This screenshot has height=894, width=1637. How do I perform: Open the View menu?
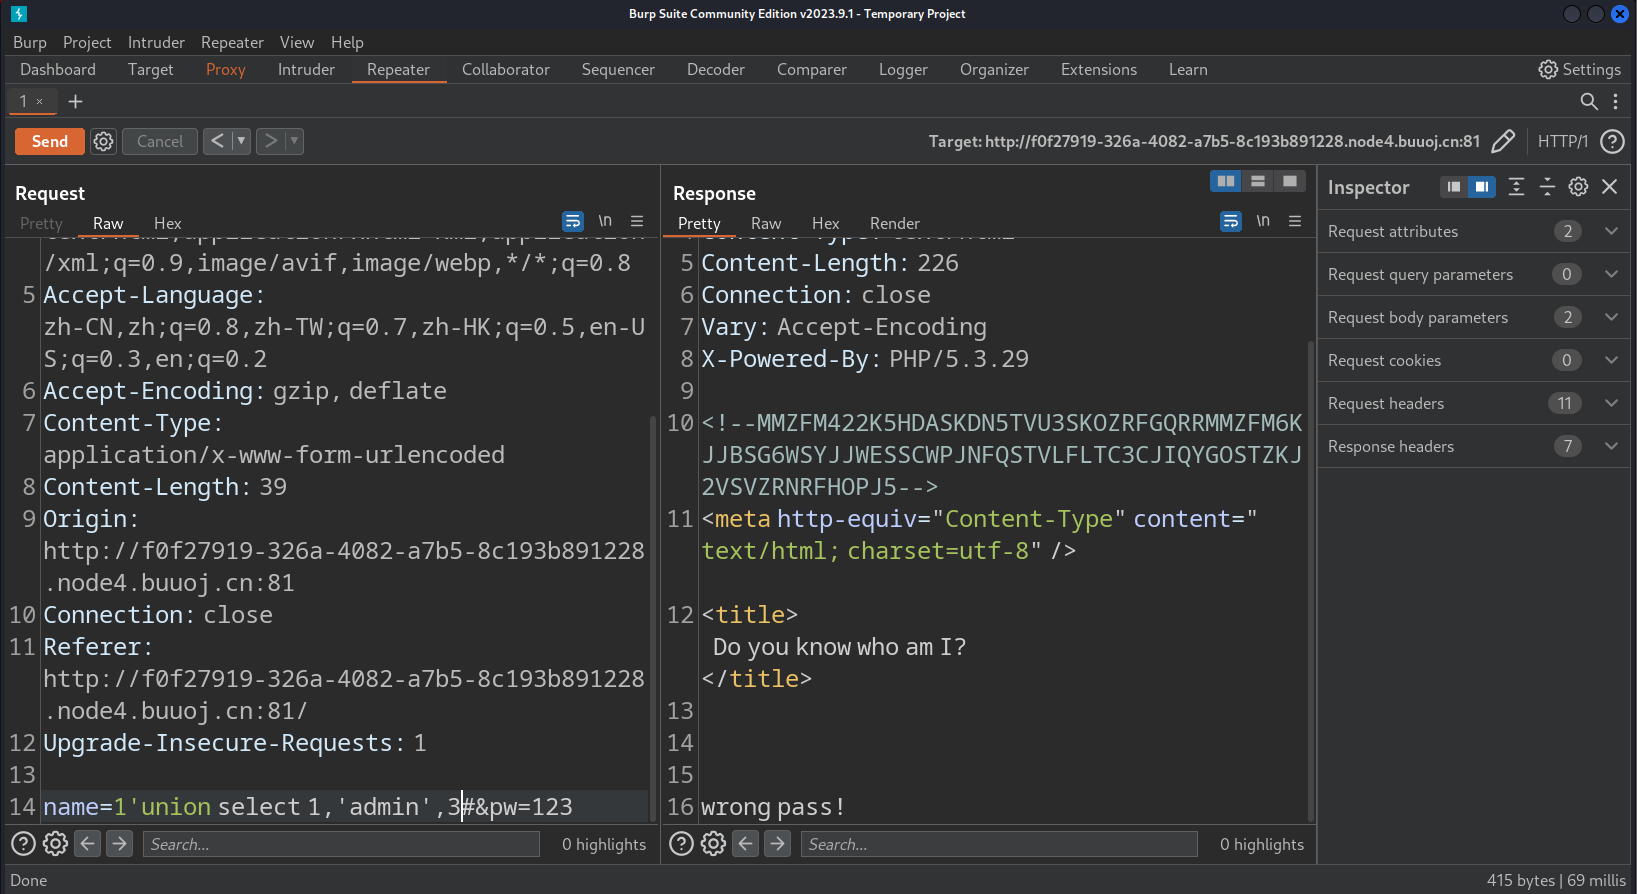pos(297,42)
